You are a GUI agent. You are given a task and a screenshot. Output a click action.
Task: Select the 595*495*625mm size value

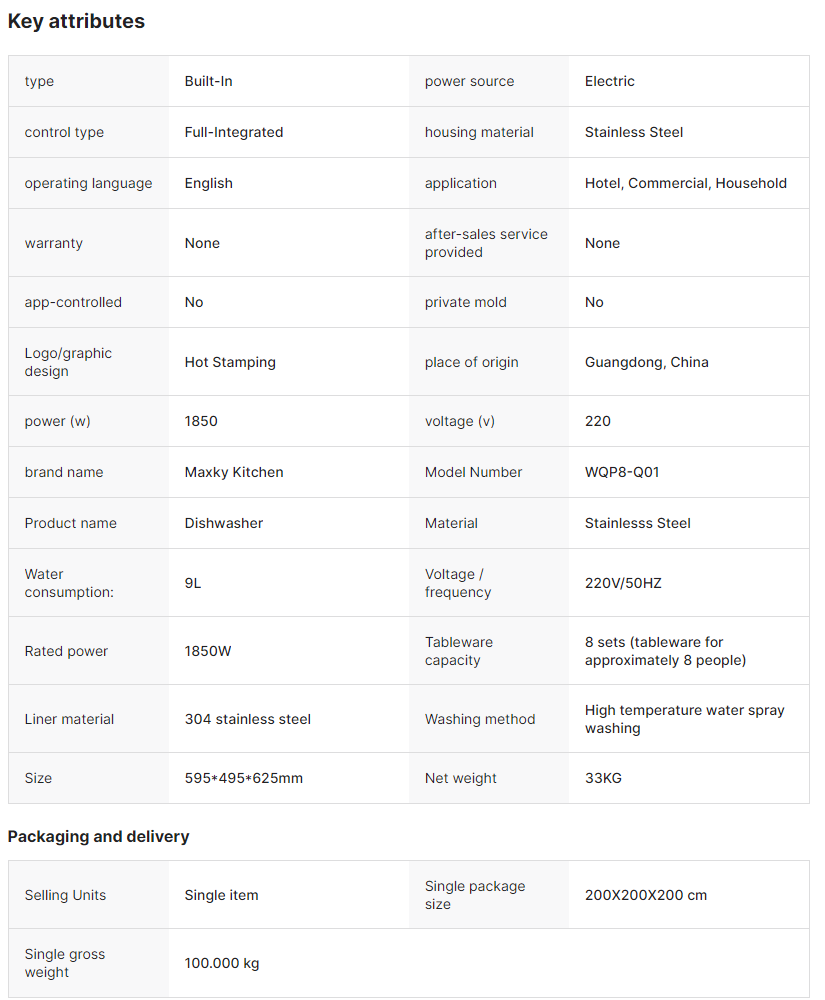click(244, 778)
